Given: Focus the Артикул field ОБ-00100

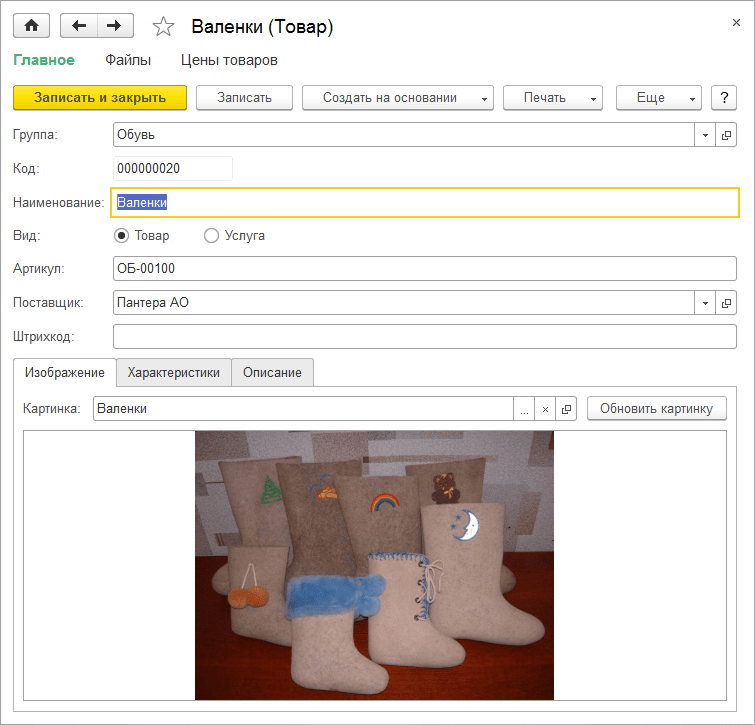Looking at the screenshot, I should tap(425, 269).
